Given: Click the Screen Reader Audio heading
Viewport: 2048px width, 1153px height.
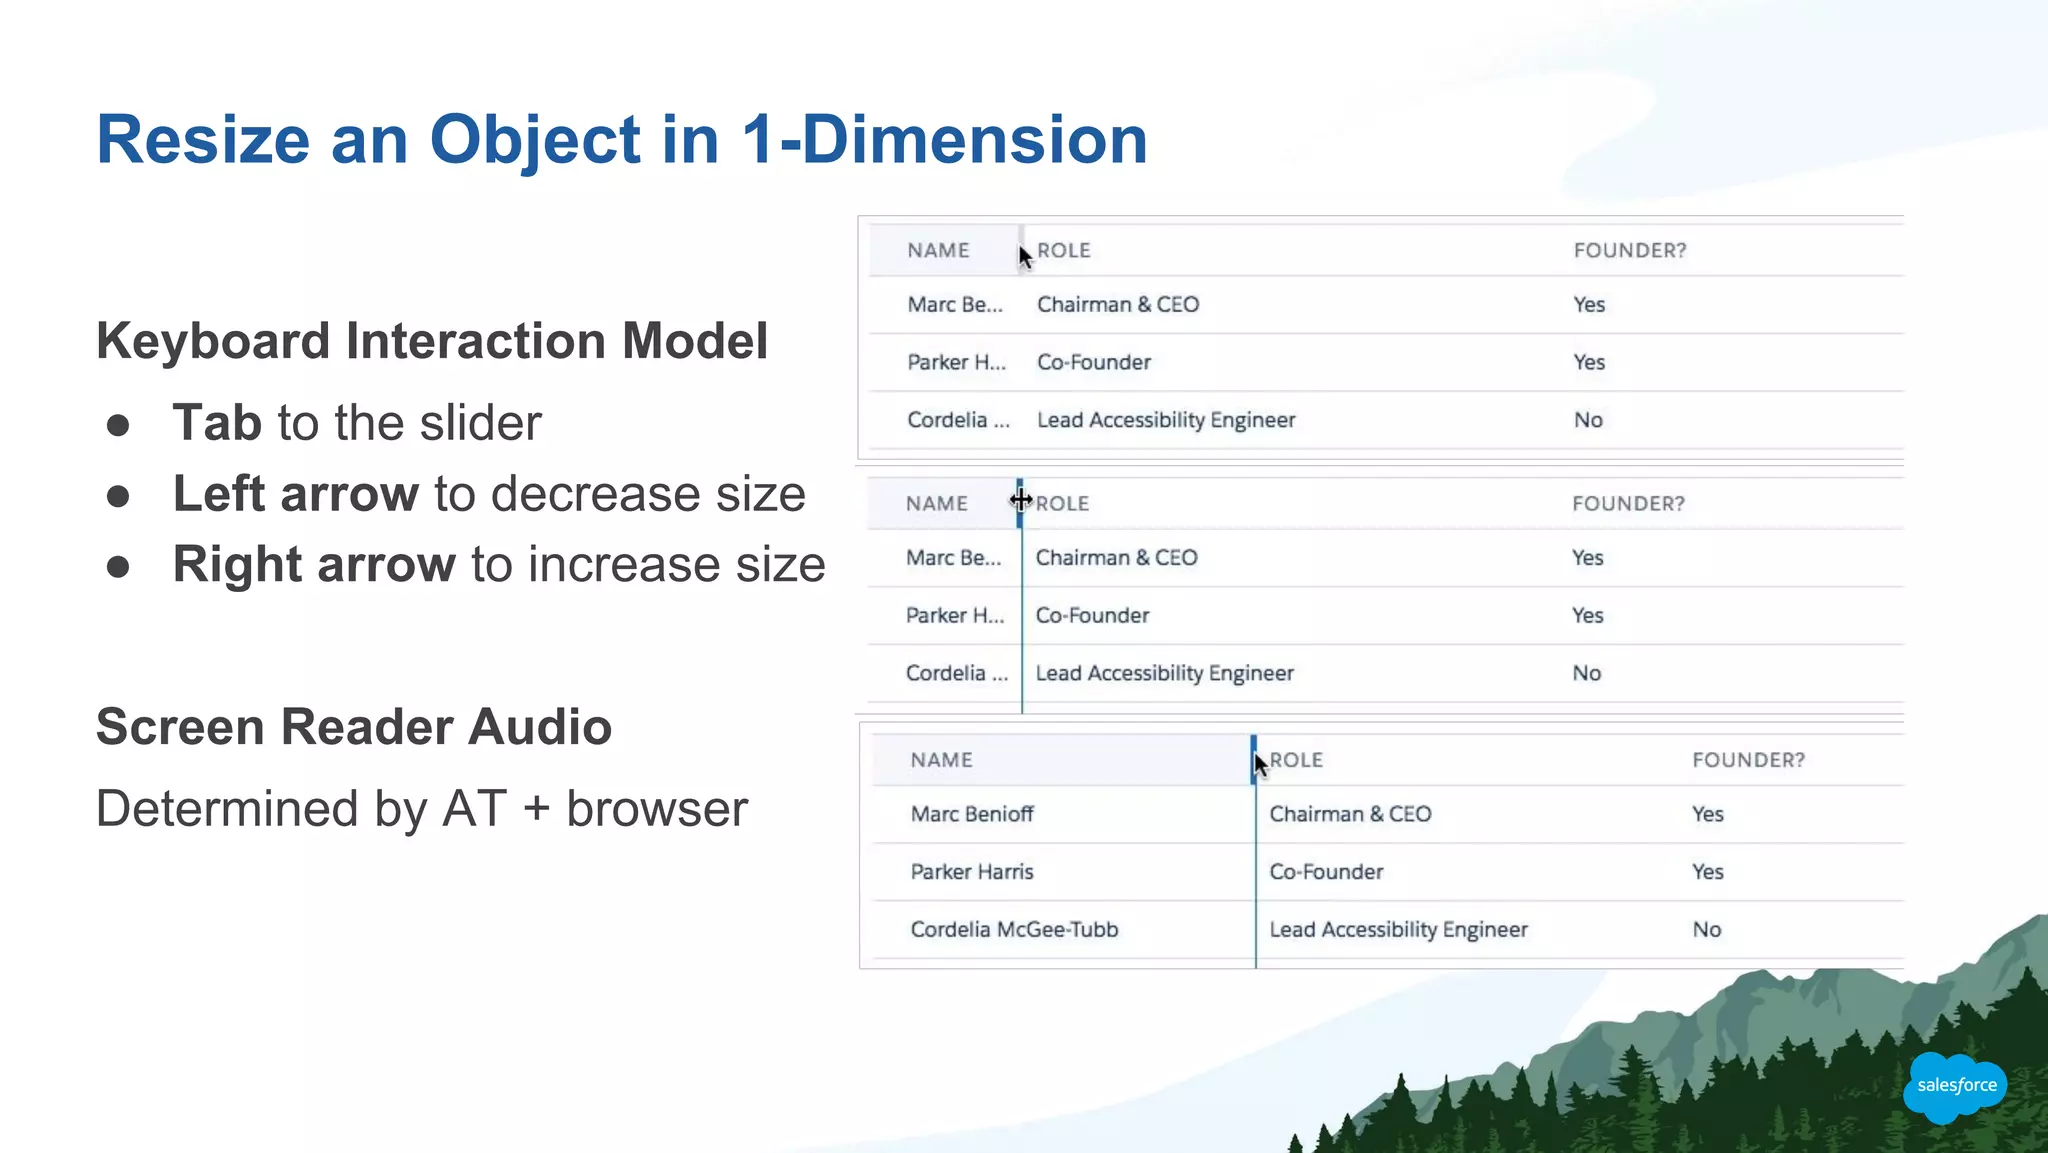Looking at the screenshot, I should pos(354,727).
